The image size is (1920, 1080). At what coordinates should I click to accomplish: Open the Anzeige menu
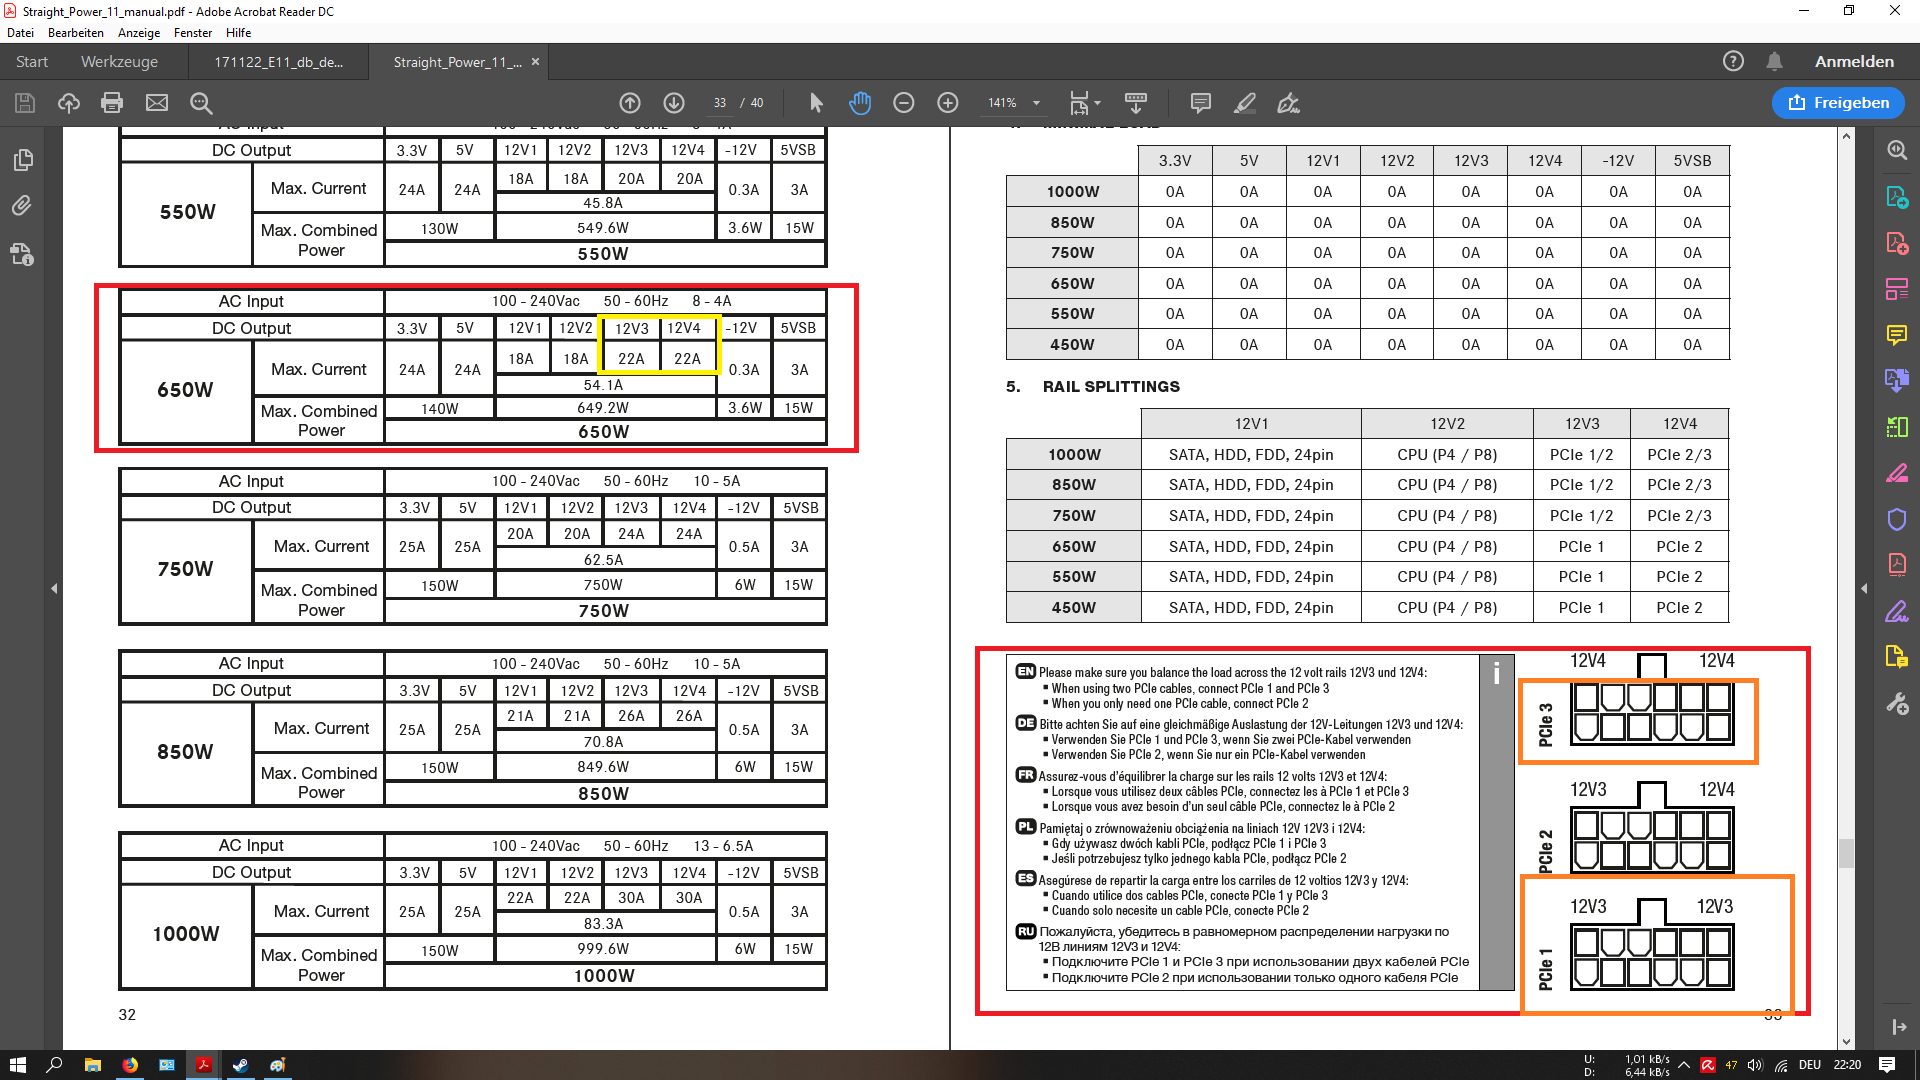138,33
